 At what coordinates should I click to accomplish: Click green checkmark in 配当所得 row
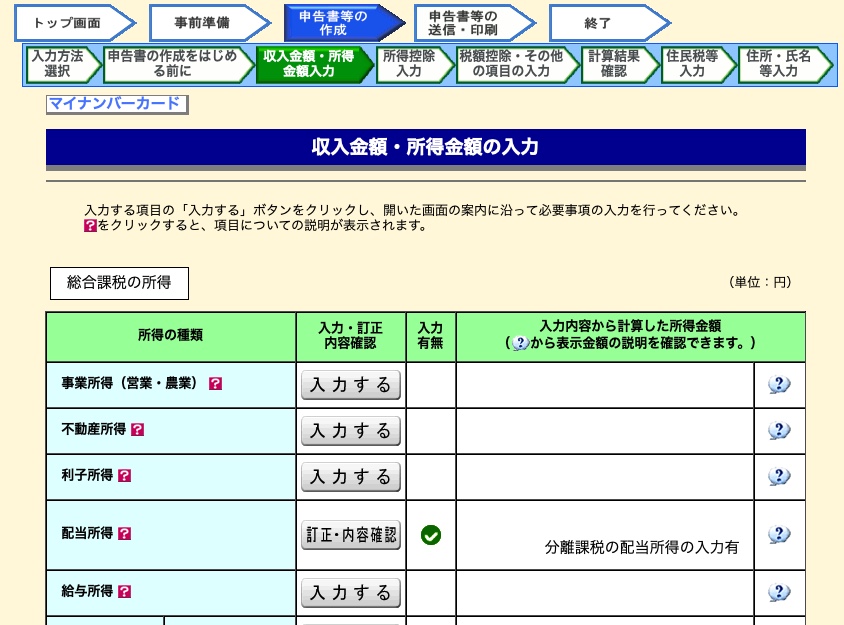431,535
